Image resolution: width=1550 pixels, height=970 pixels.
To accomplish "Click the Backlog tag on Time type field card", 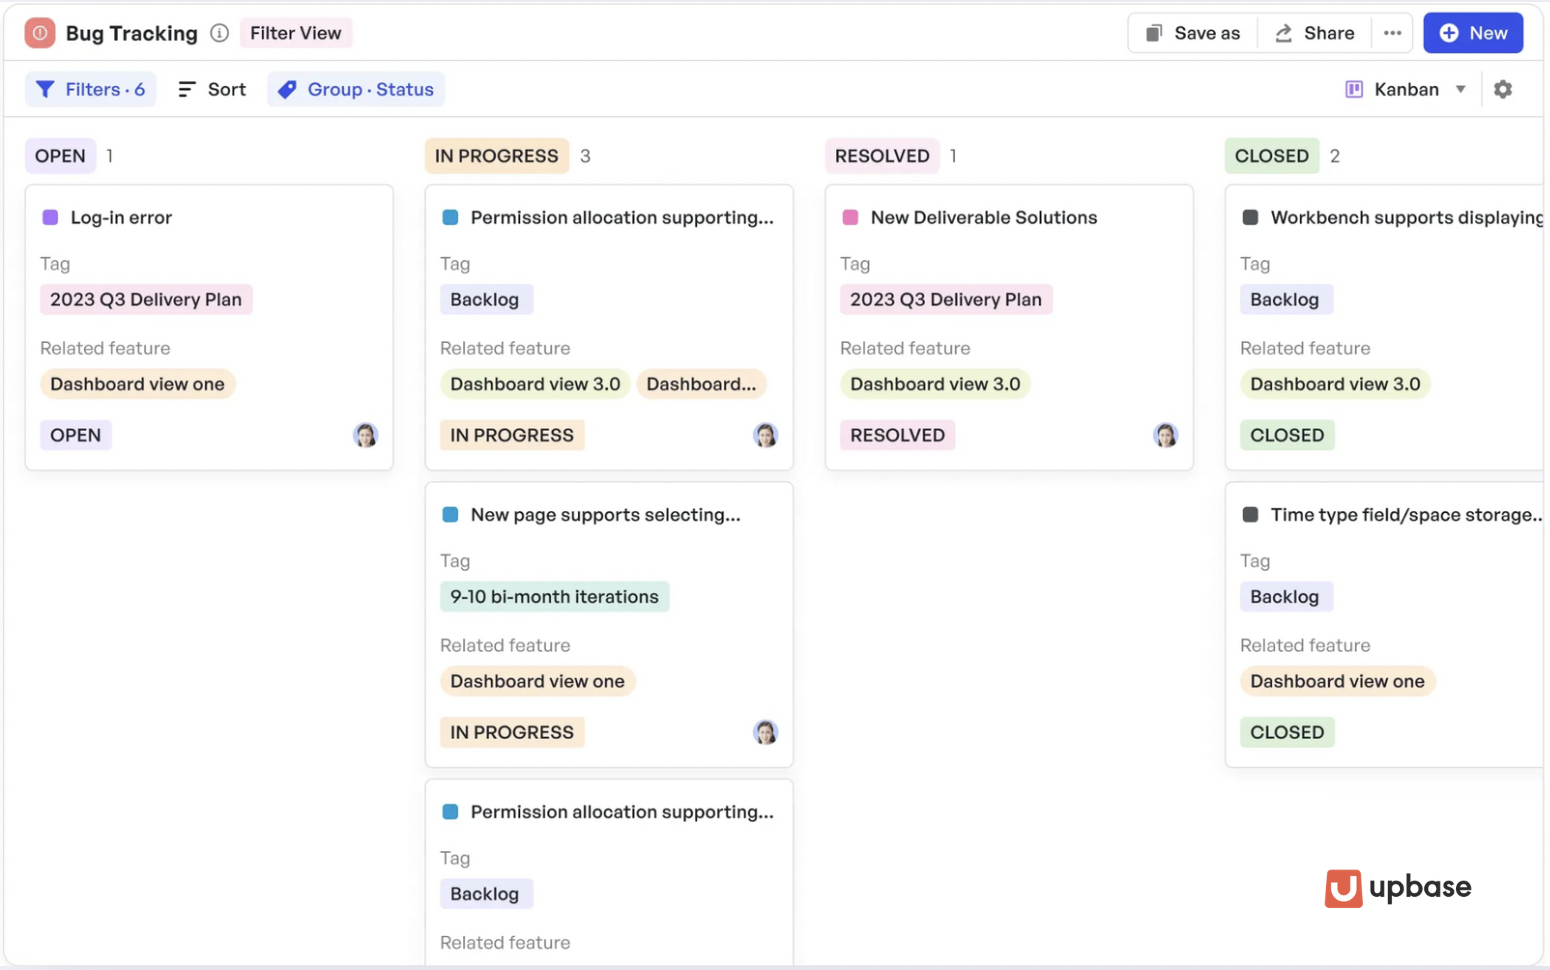I will point(1285,596).
